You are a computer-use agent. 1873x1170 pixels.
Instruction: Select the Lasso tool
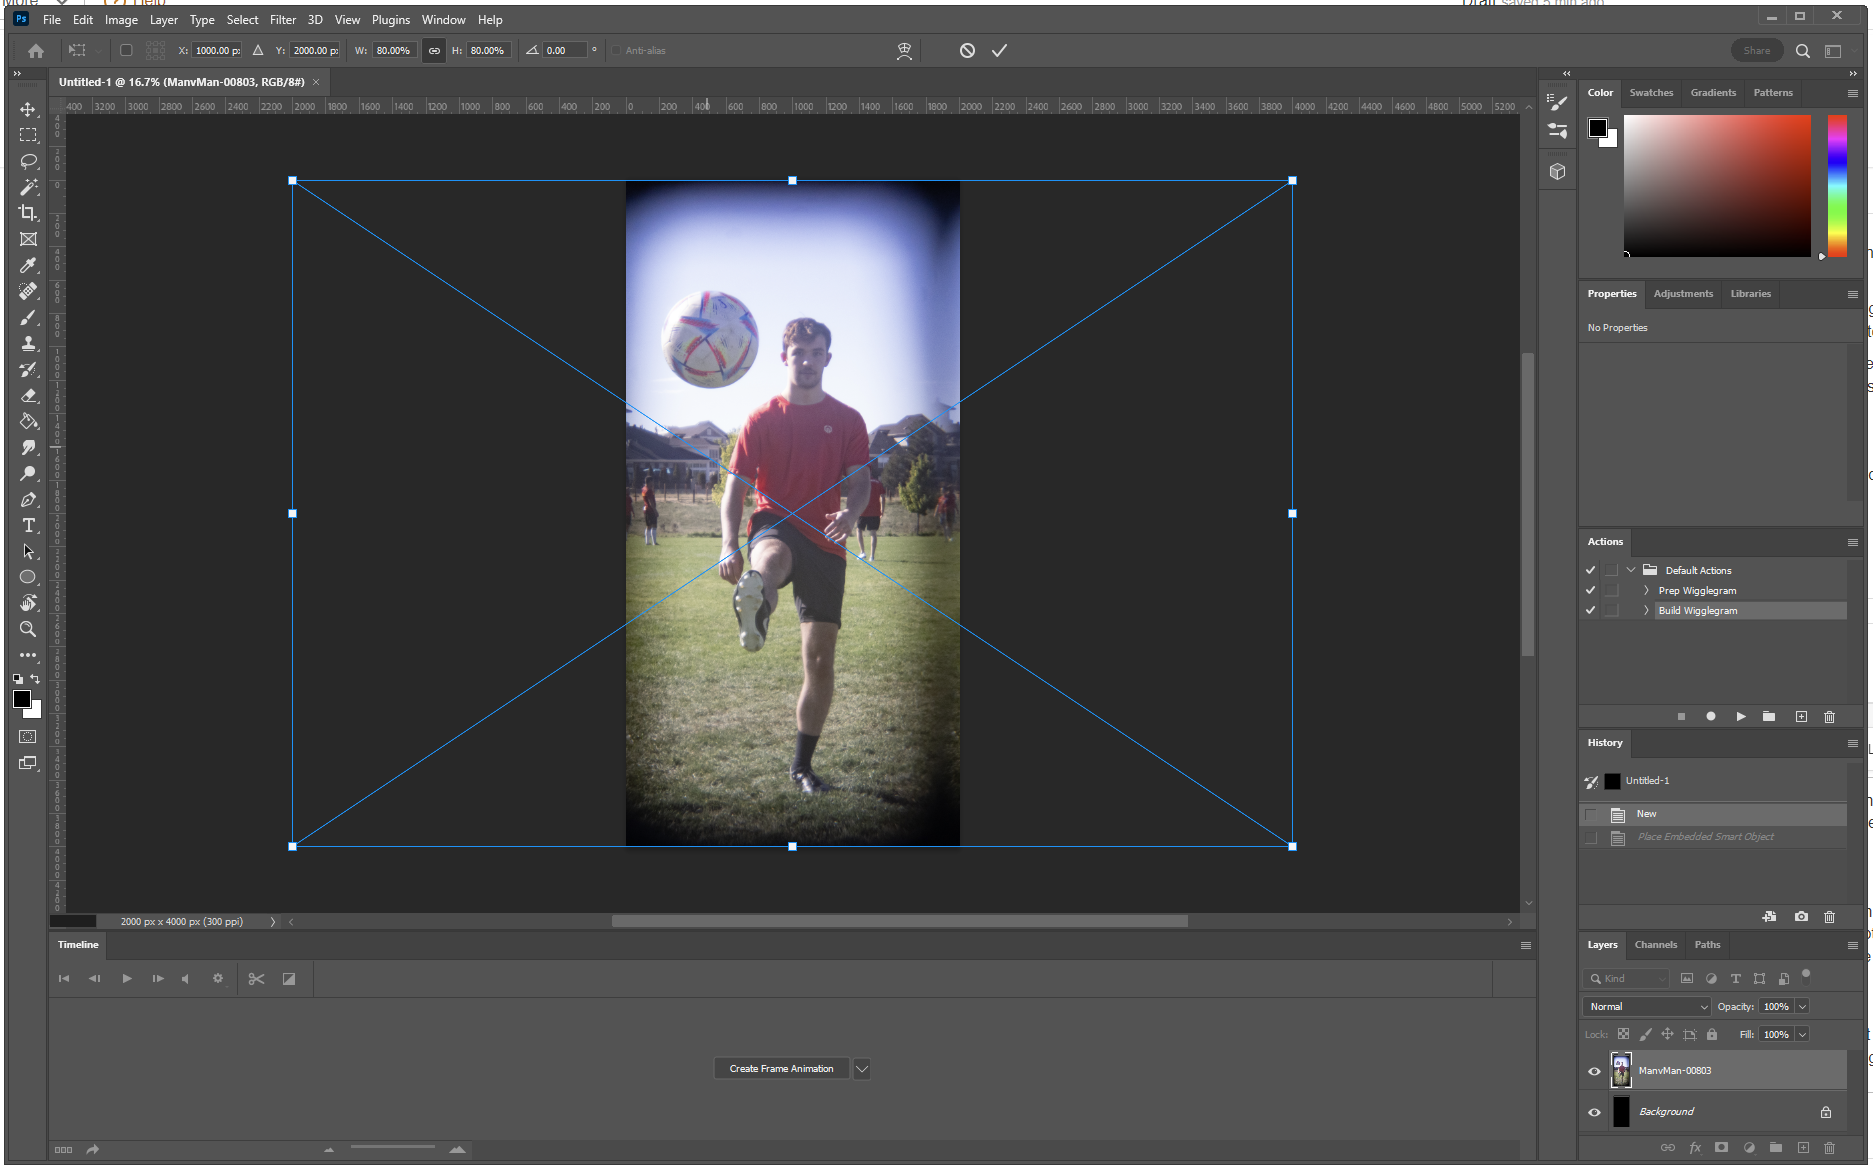tap(28, 161)
